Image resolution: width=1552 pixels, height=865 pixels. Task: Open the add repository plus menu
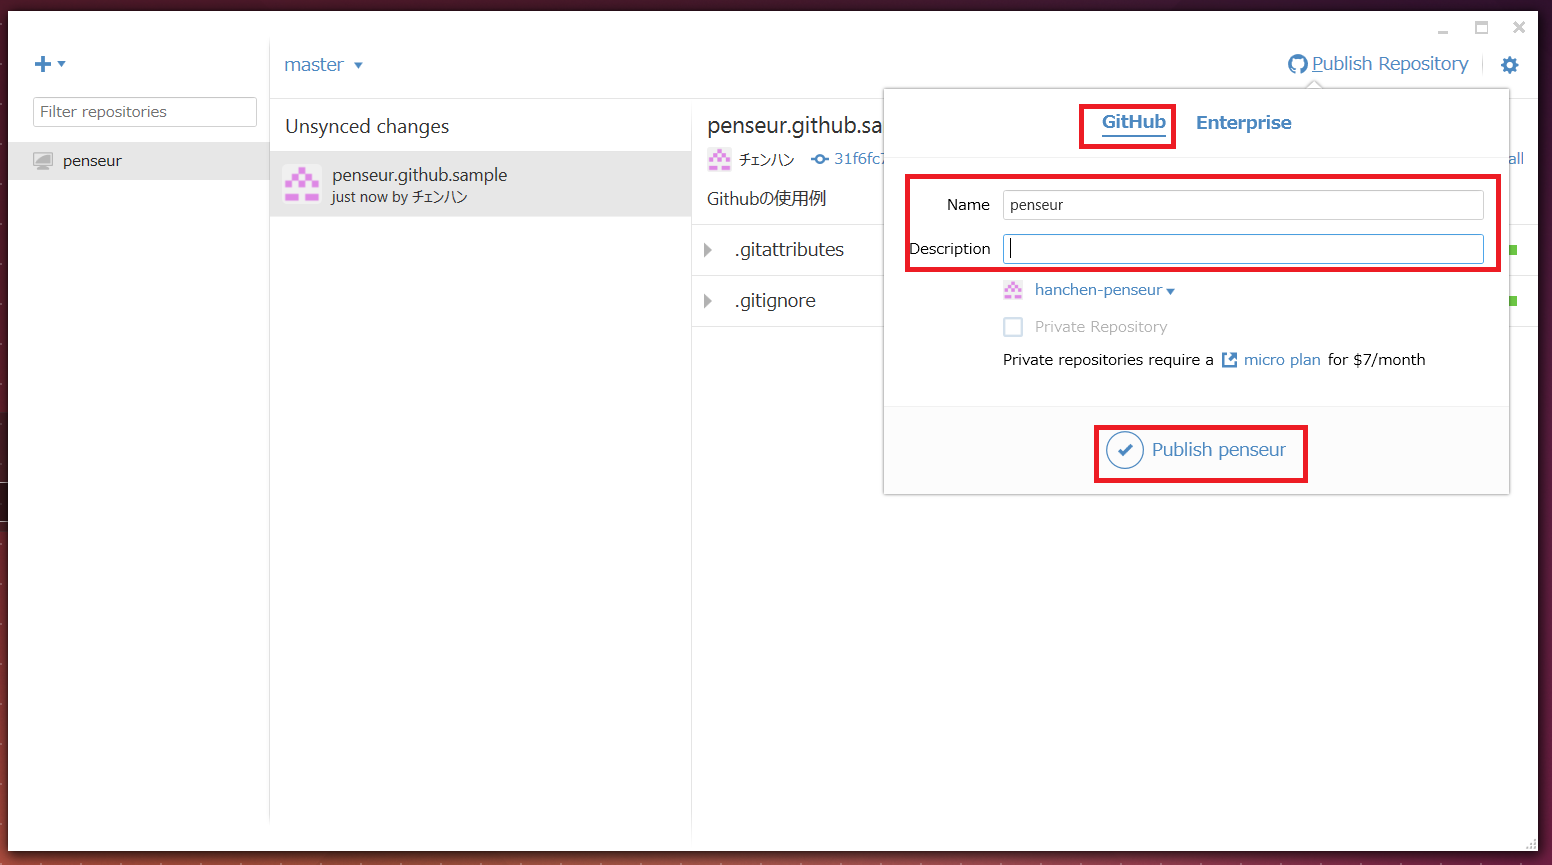pyautogui.click(x=50, y=64)
